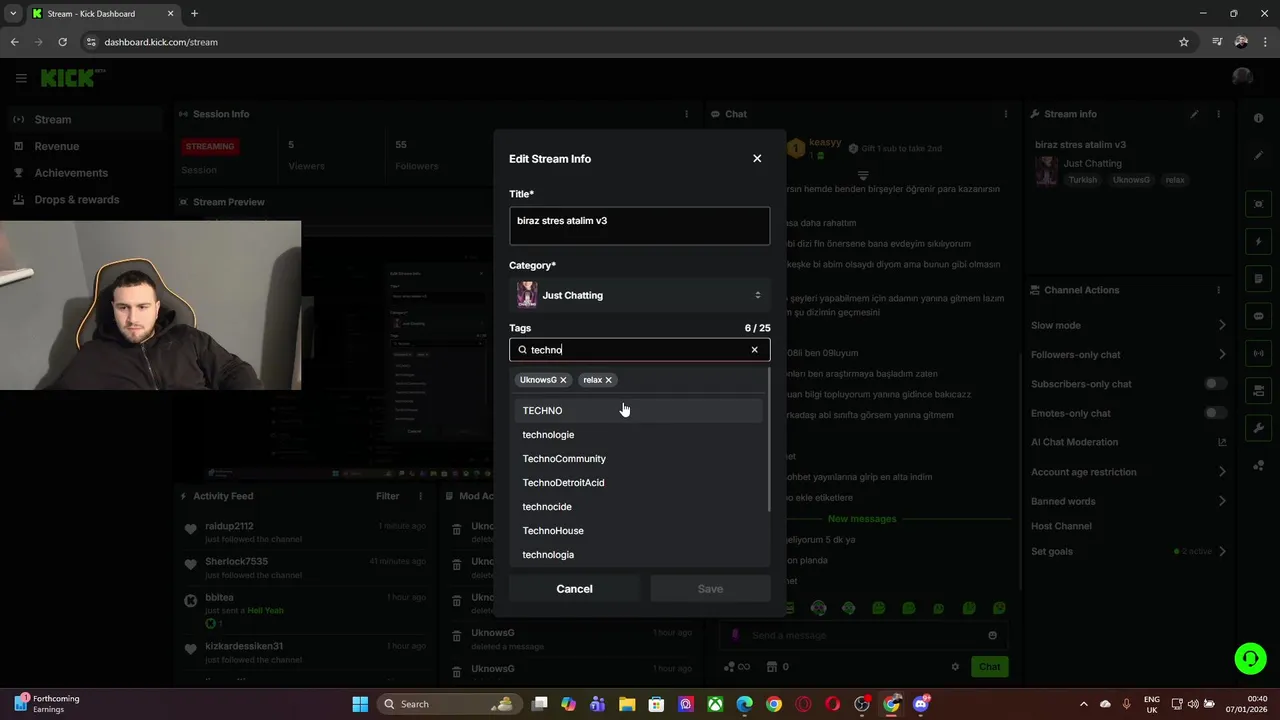Open the profile avatar menu
1280x720 pixels.
tap(1243, 78)
